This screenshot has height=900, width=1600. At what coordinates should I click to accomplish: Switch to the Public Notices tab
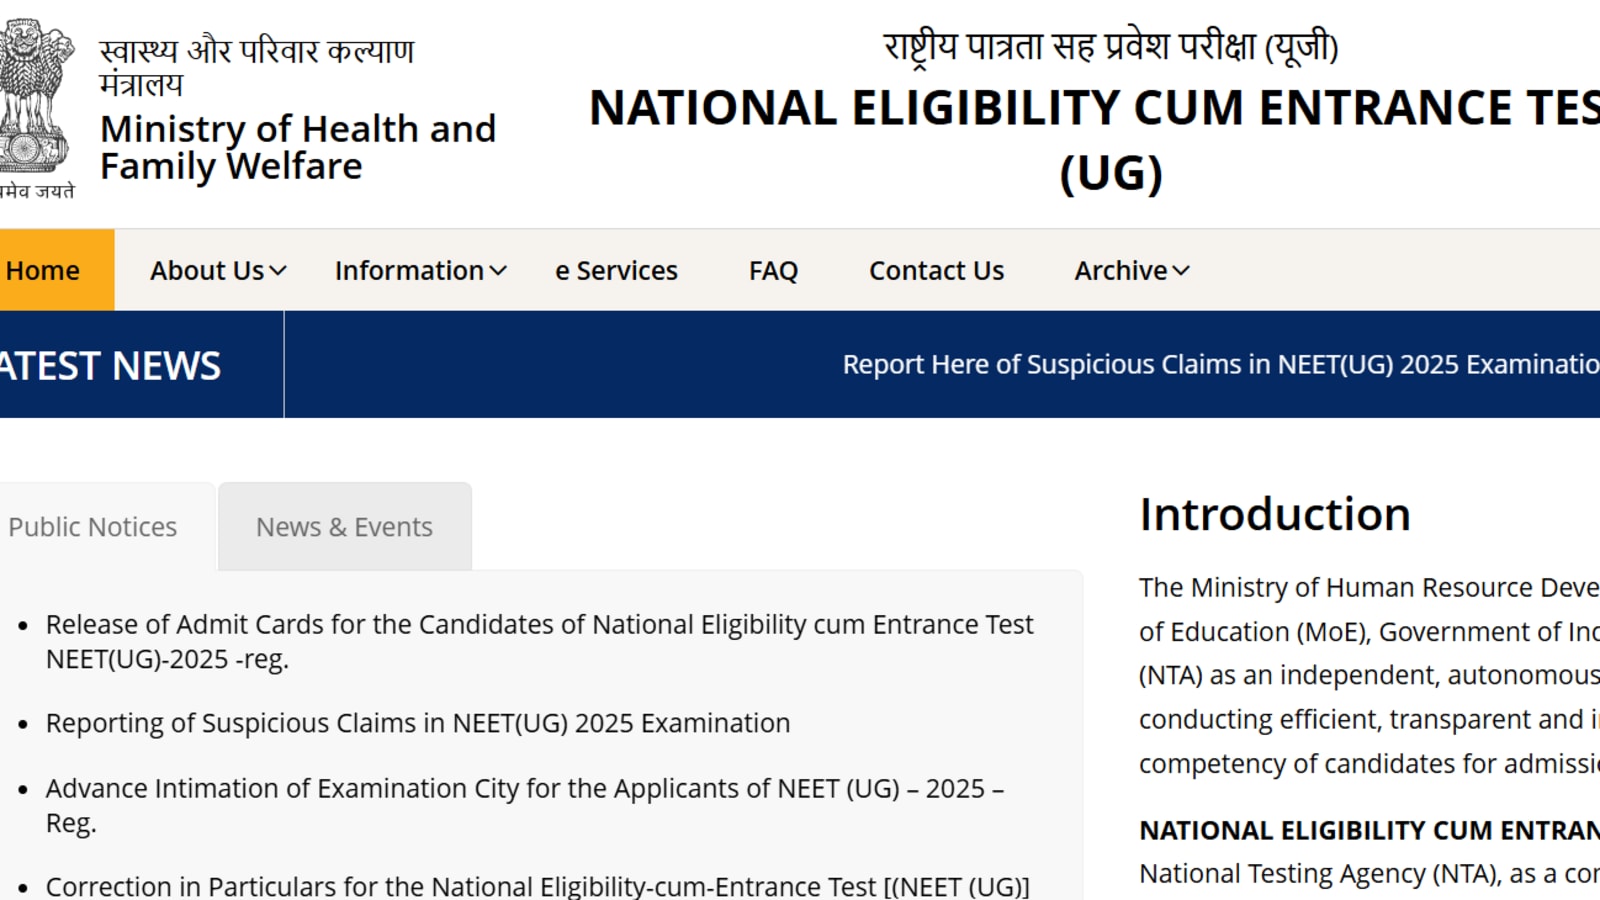pos(93,527)
